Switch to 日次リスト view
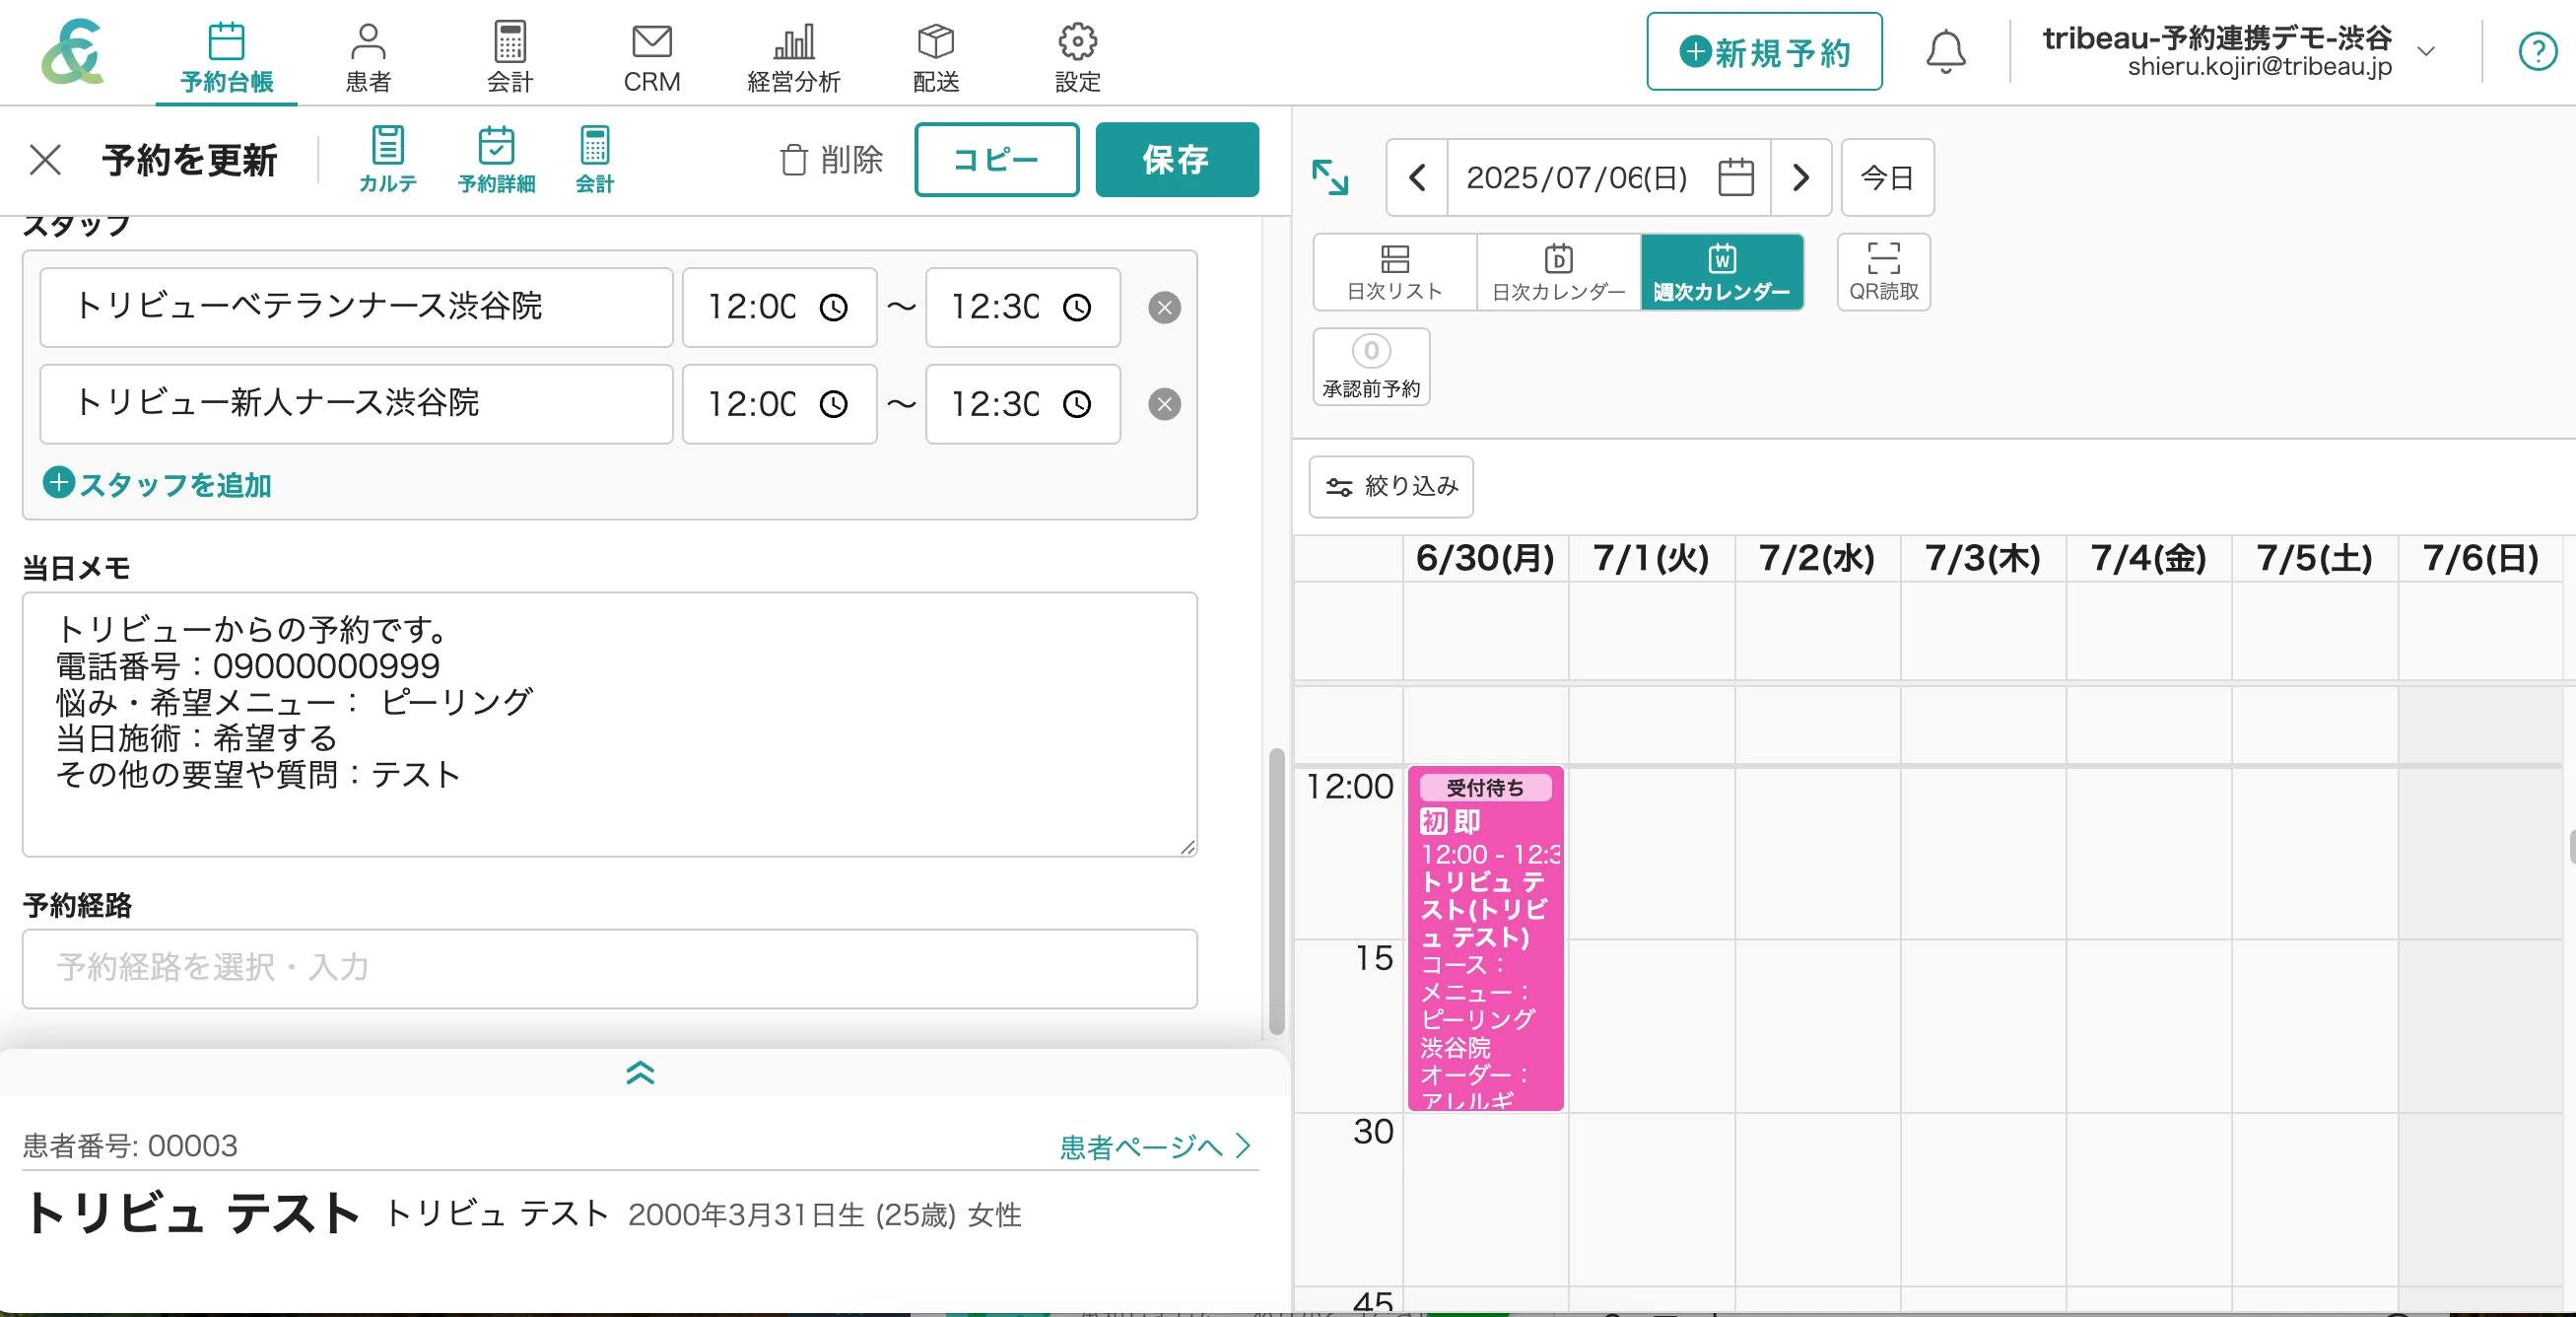Screen dimensions: 2576x1317 1394,271
